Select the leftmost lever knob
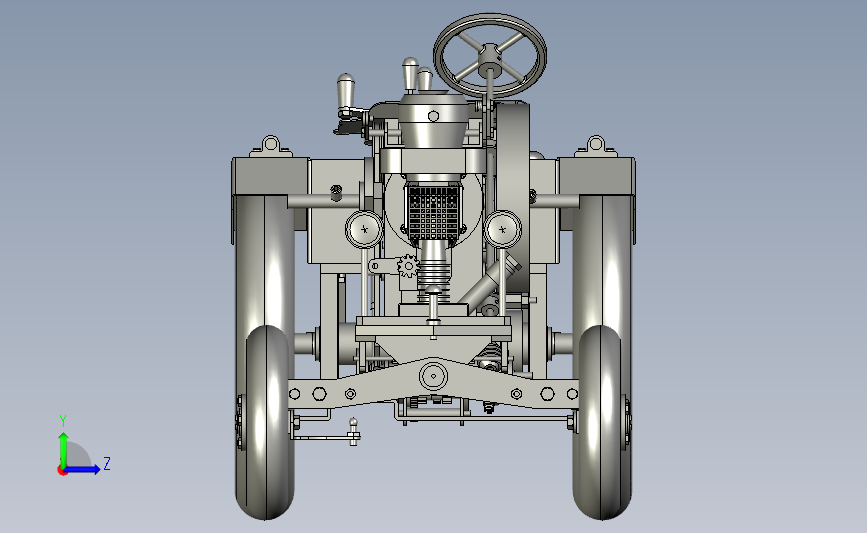Image resolution: width=867 pixels, height=533 pixels. click(x=346, y=91)
